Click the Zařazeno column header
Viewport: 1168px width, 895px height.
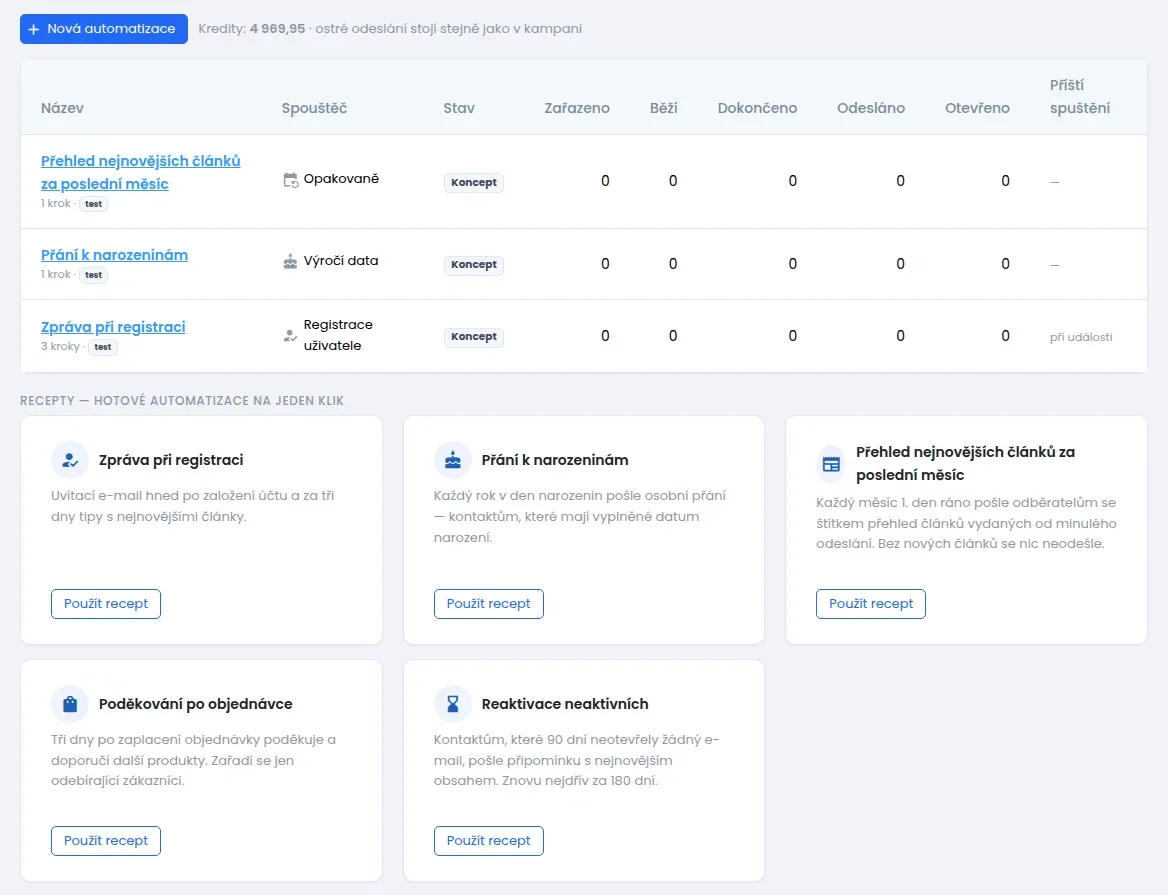(x=577, y=108)
